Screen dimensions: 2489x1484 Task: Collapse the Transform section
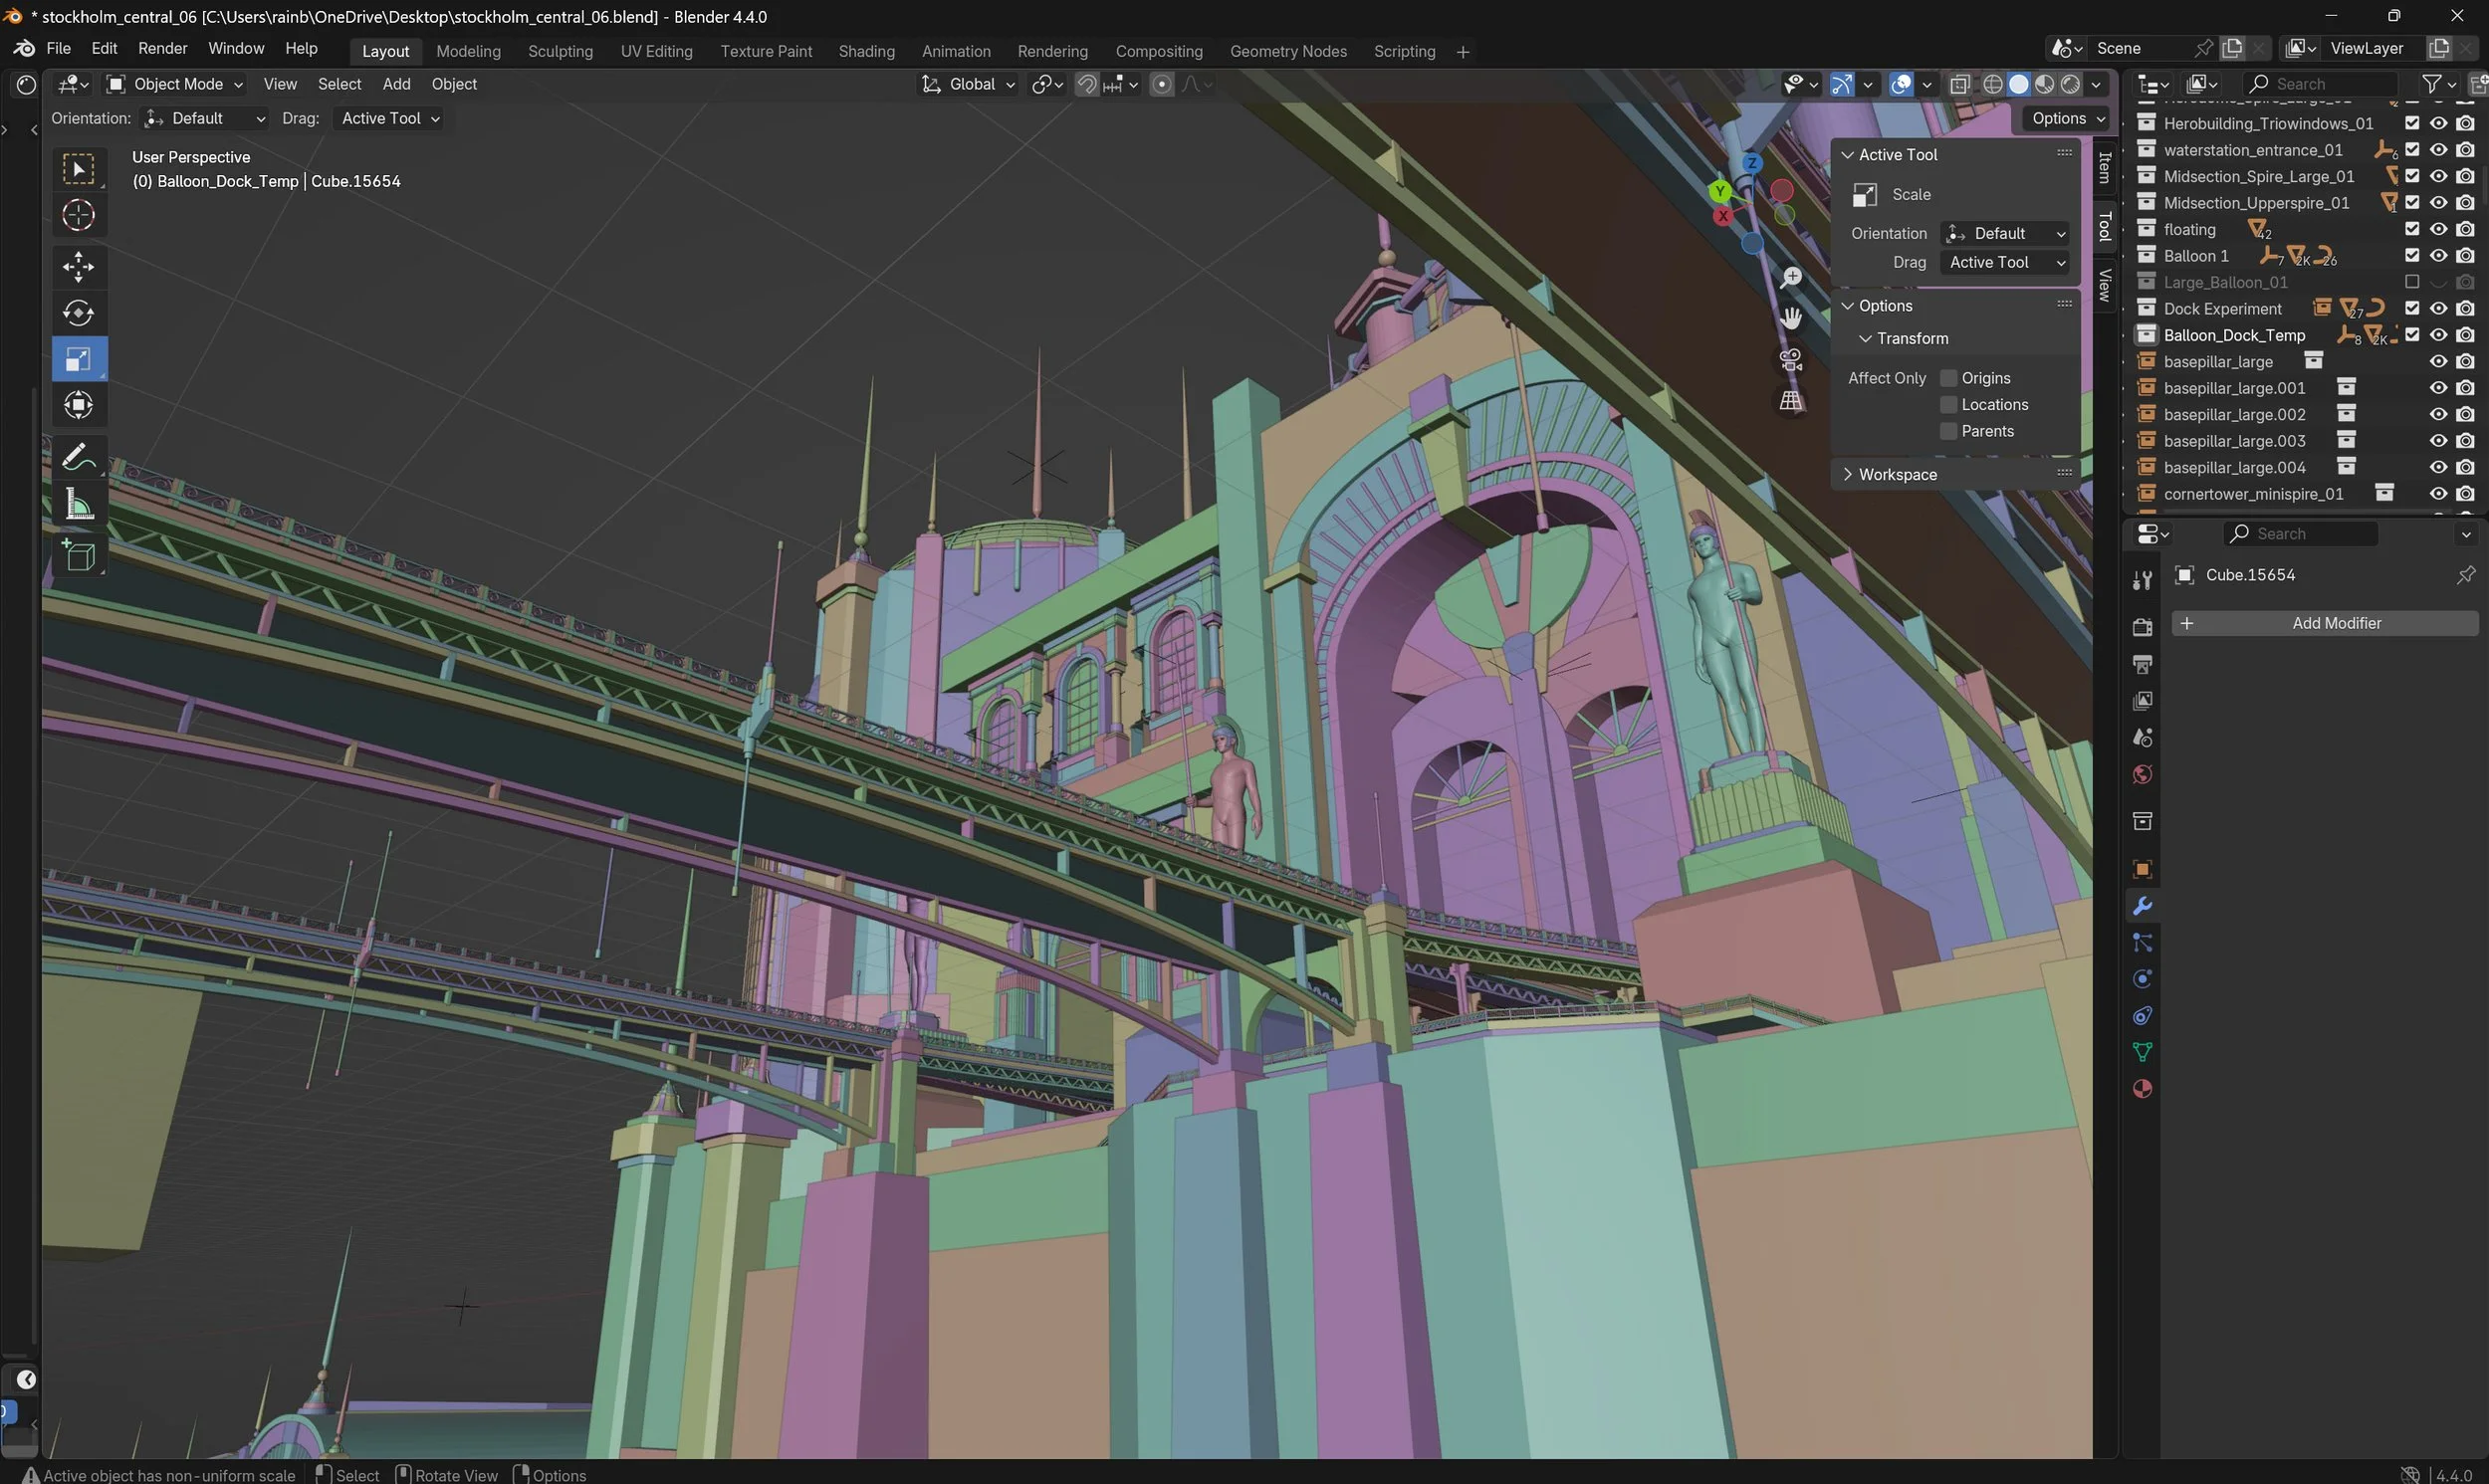pos(1865,338)
